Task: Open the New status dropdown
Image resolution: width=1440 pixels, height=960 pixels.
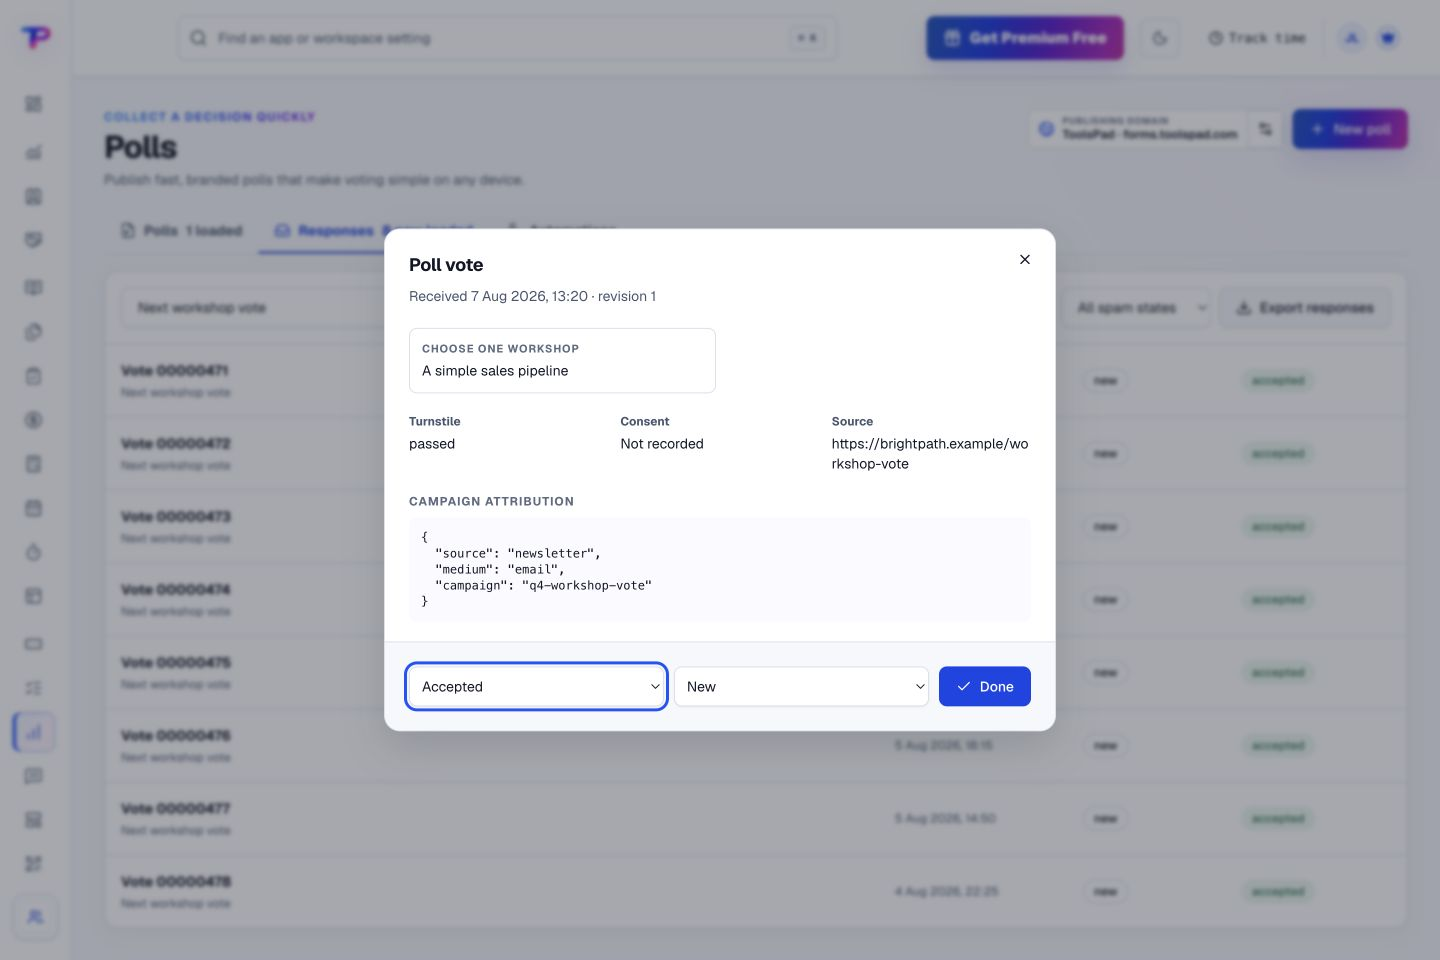Action: pos(801,686)
